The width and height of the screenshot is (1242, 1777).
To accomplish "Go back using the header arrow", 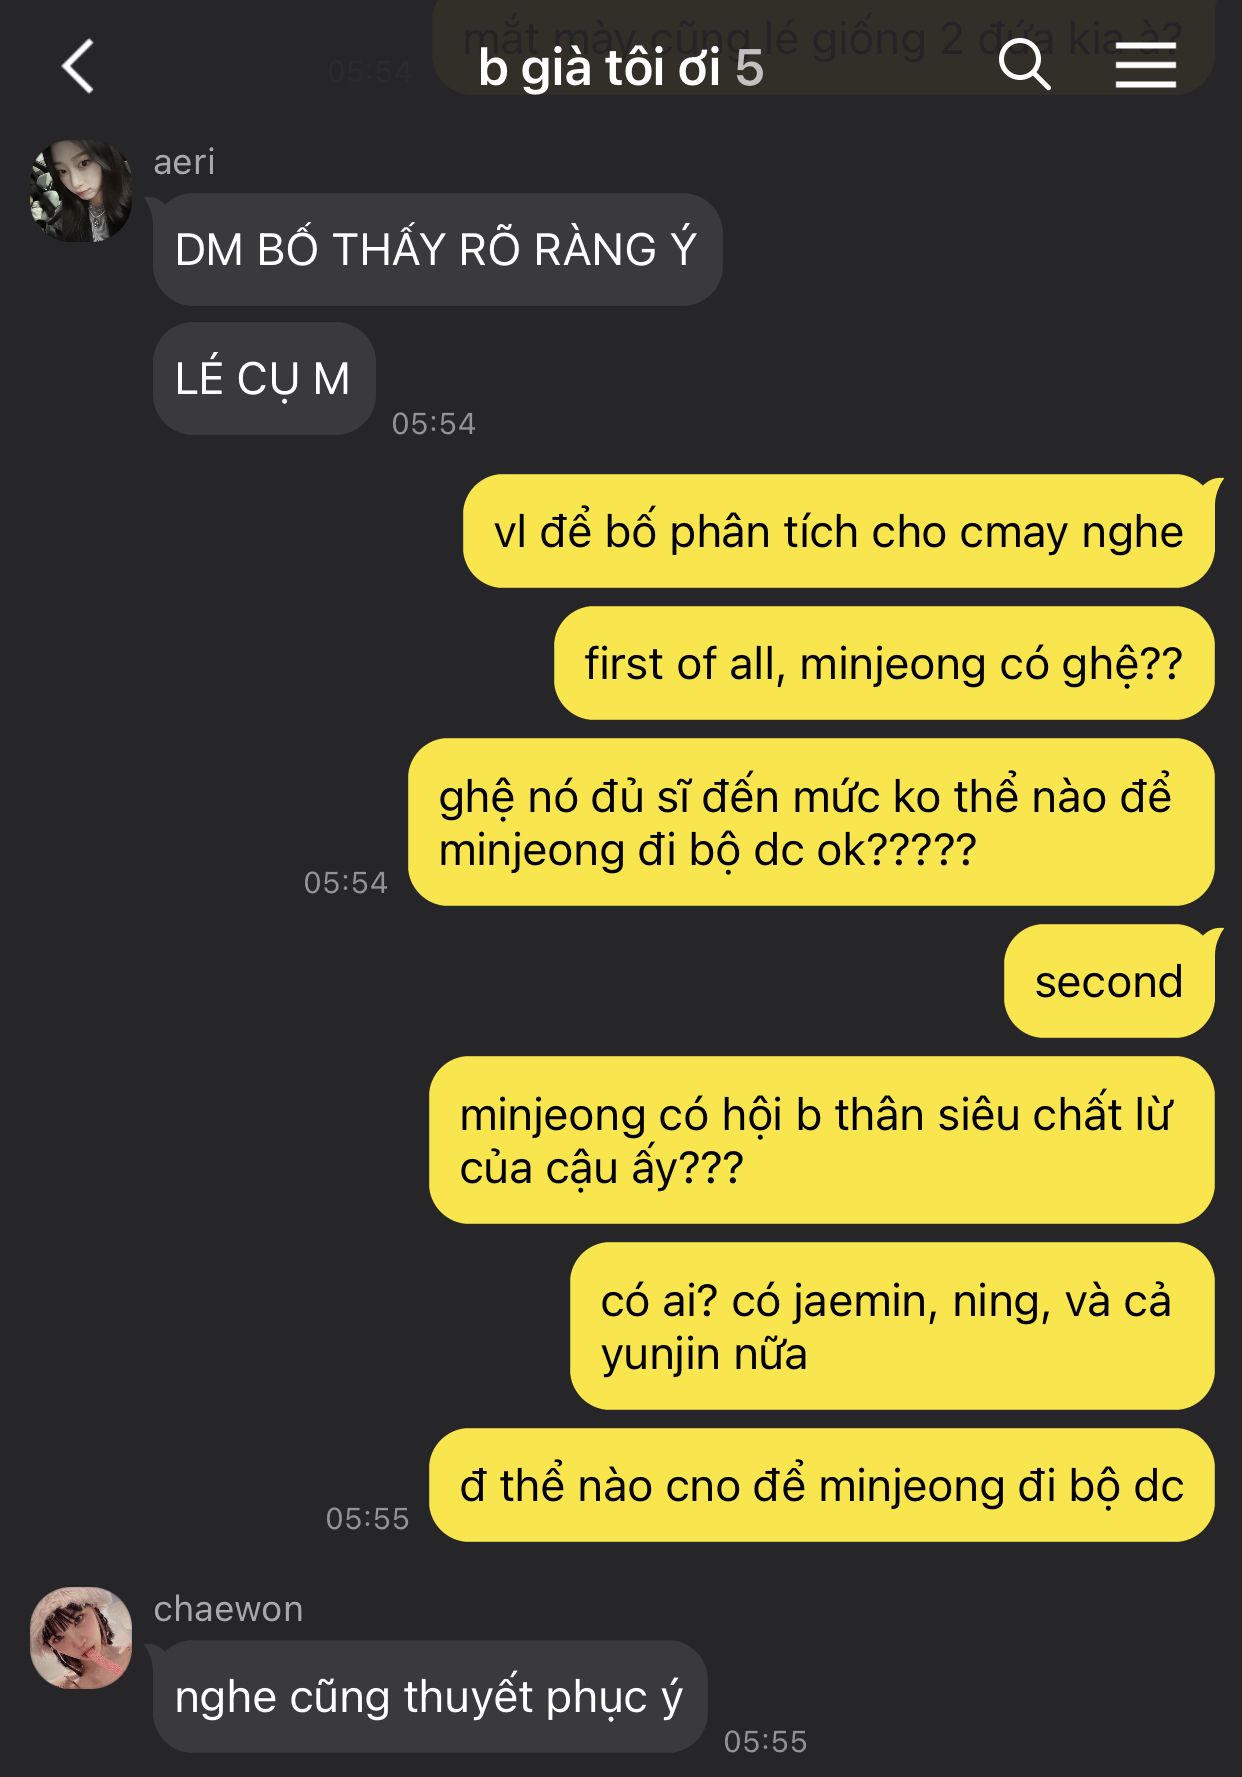I will pyautogui.click(x=78, y=67).
